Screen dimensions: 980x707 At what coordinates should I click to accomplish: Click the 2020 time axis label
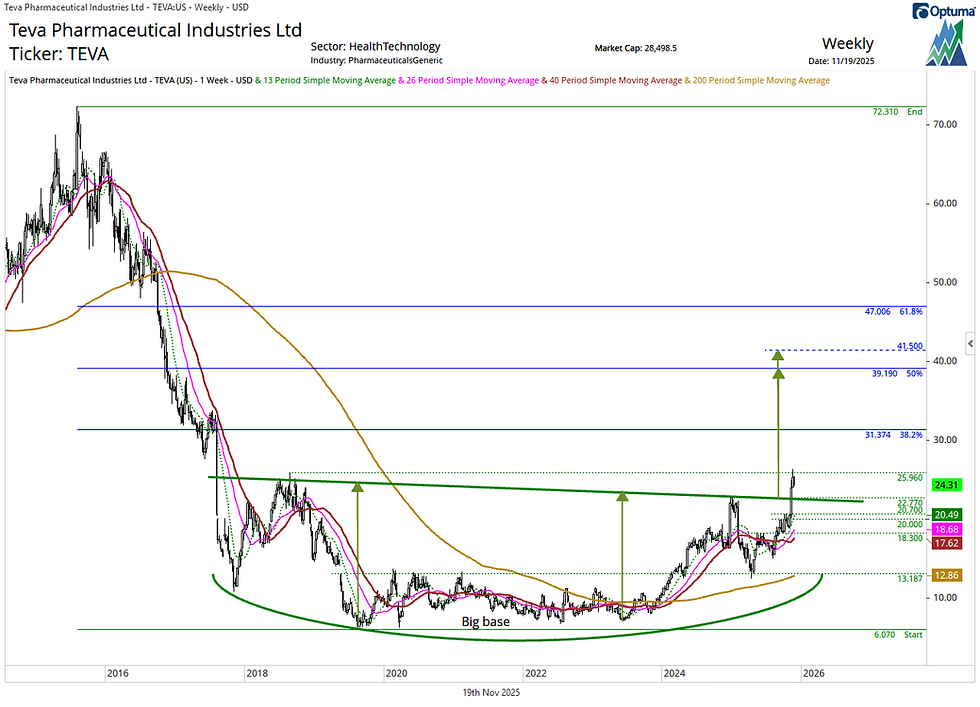pos(396,674)
